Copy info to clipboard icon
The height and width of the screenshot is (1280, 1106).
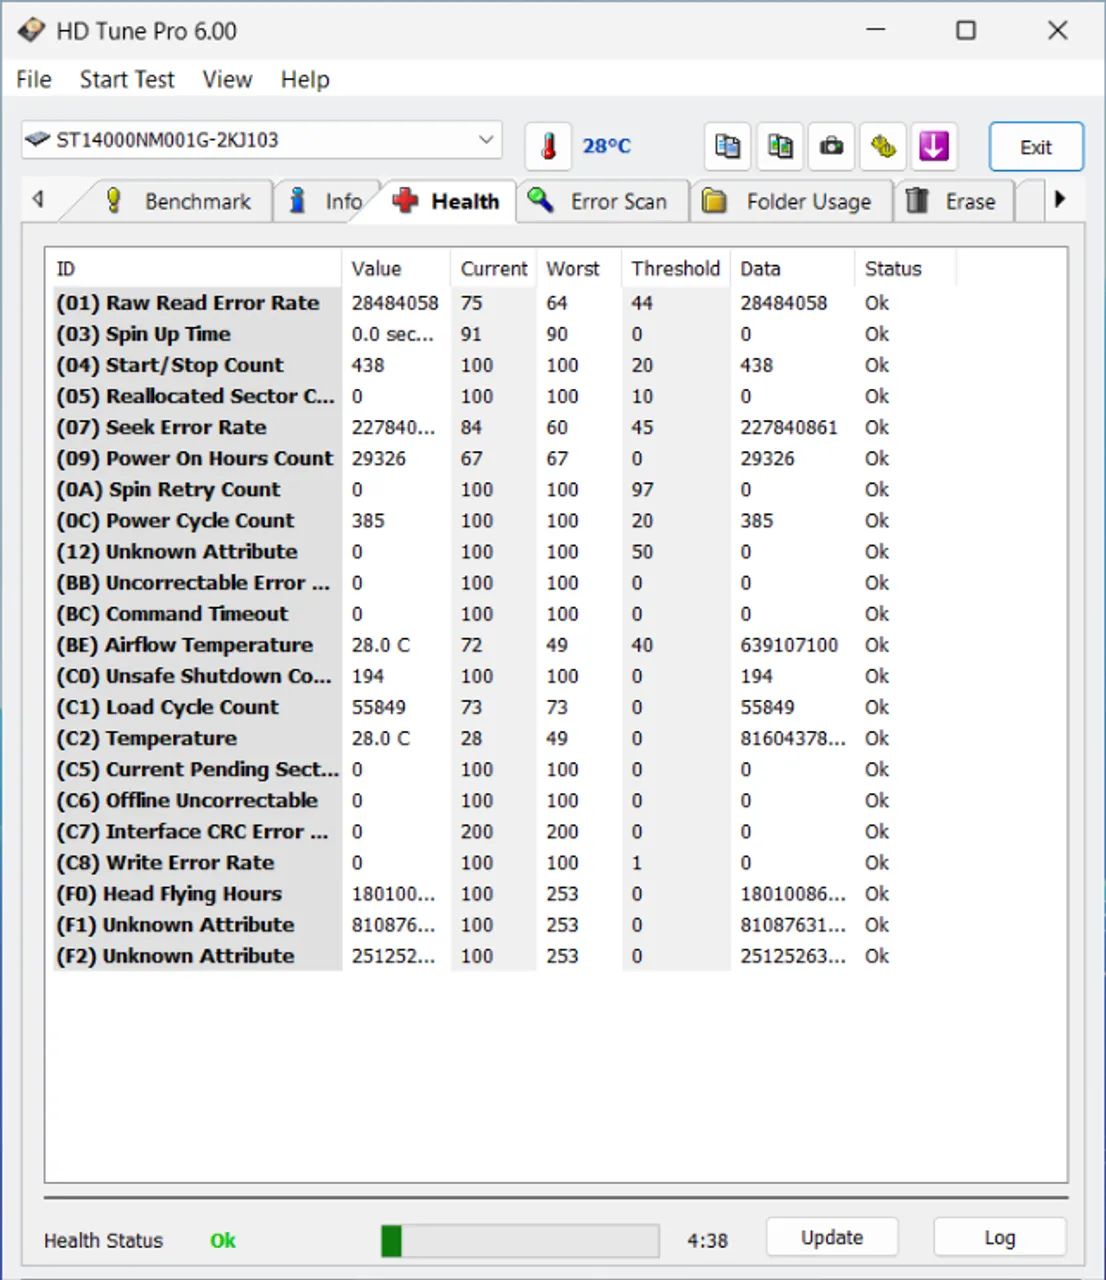(x=728, y=146)
